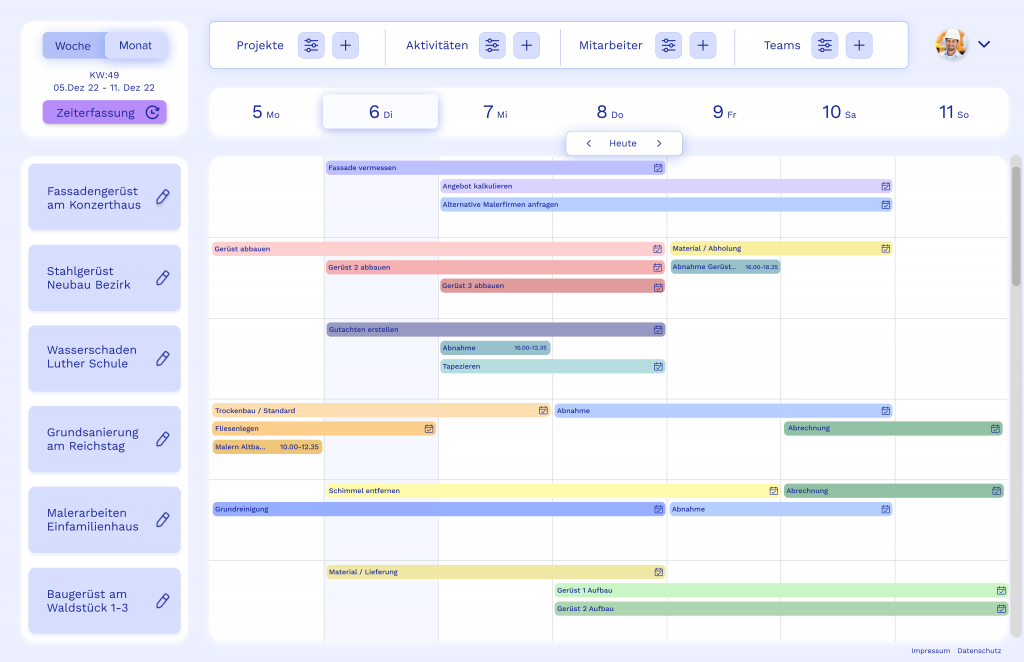The image size is (1024, 662).
Task: Add a new Mitarbeiter with plus icon
Action: (x=703, y=45)
